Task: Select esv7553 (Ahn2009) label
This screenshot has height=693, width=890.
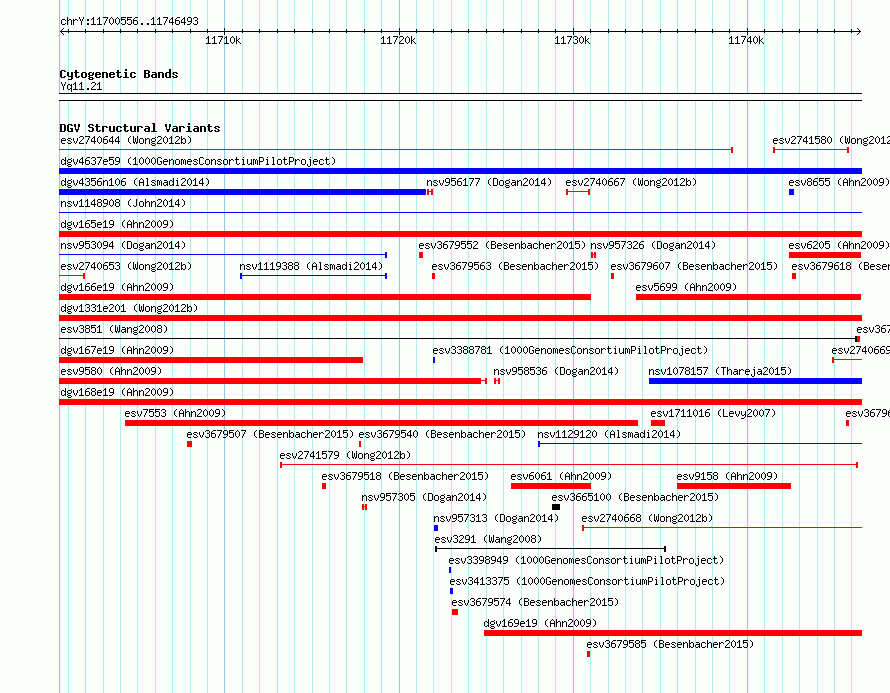Action: (x=175, y=413)
